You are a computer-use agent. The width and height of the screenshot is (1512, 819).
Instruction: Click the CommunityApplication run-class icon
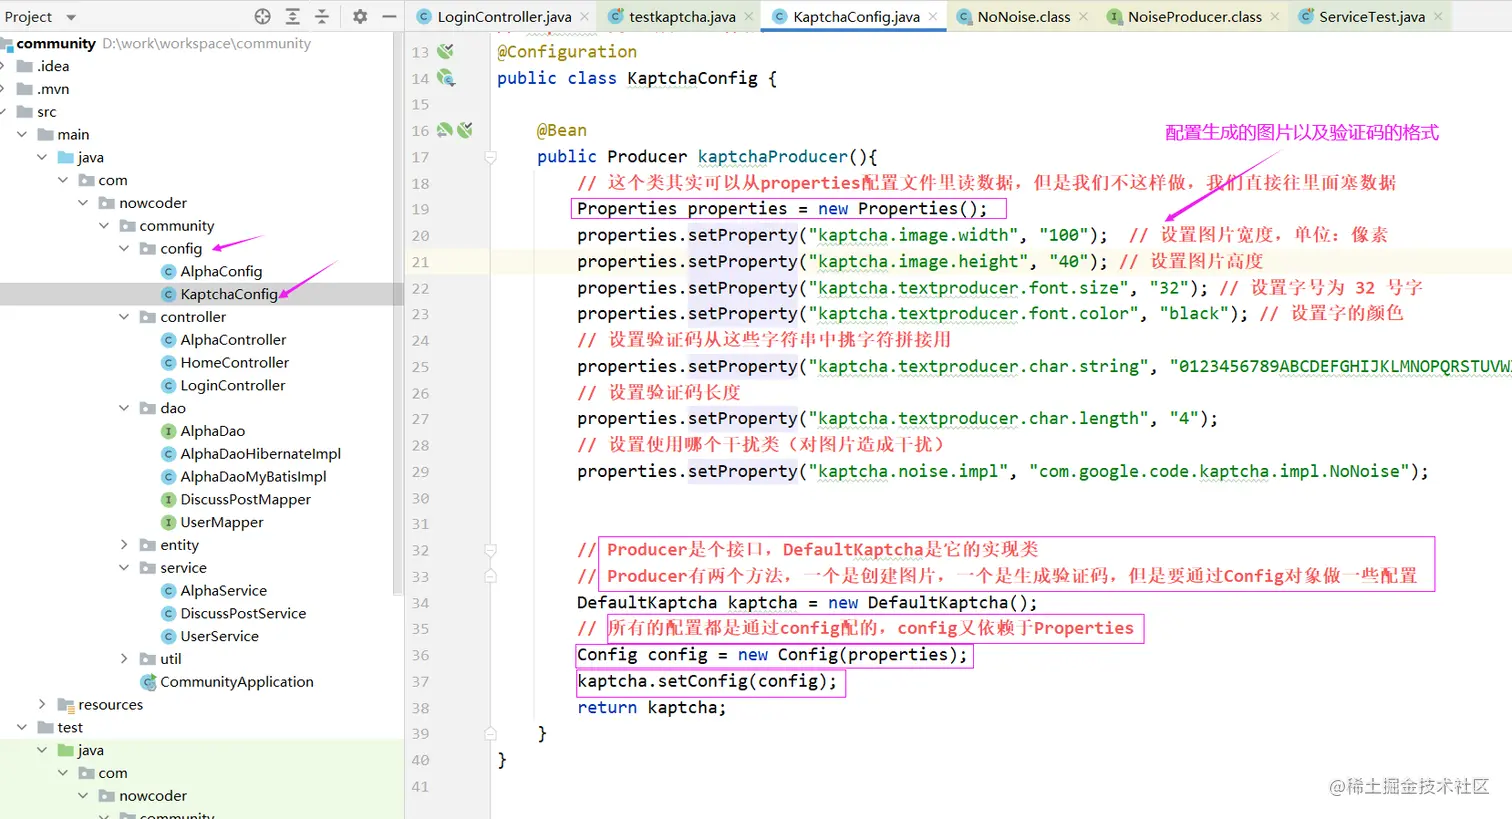pyautogui.click(x=149, y=682)
